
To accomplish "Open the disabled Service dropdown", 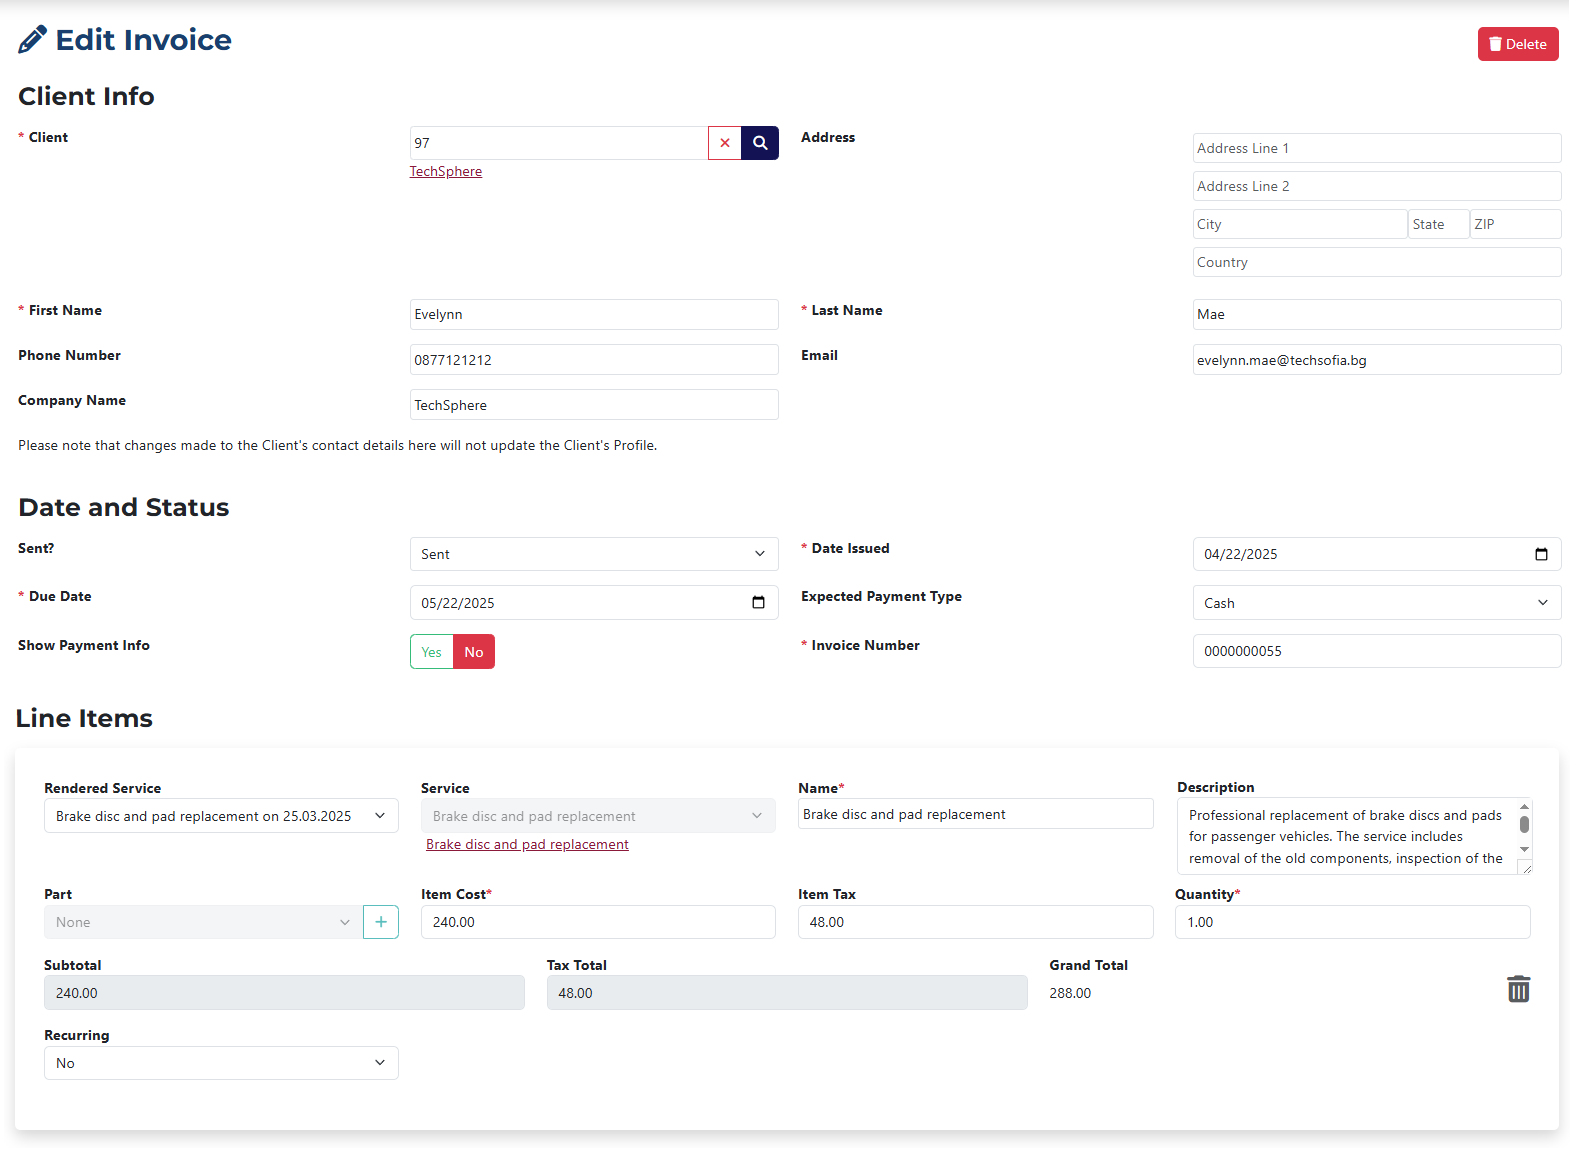I will pos(598,816).
